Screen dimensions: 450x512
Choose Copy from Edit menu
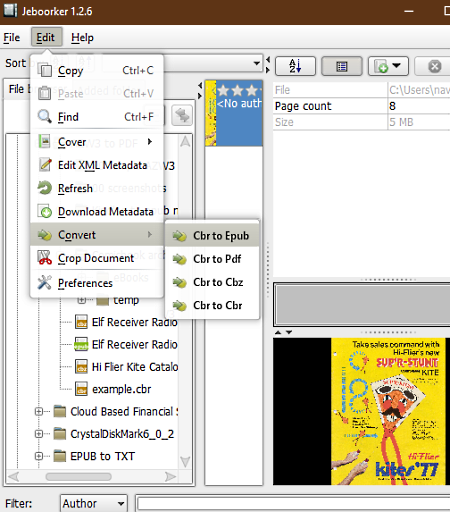click(97, 70)
